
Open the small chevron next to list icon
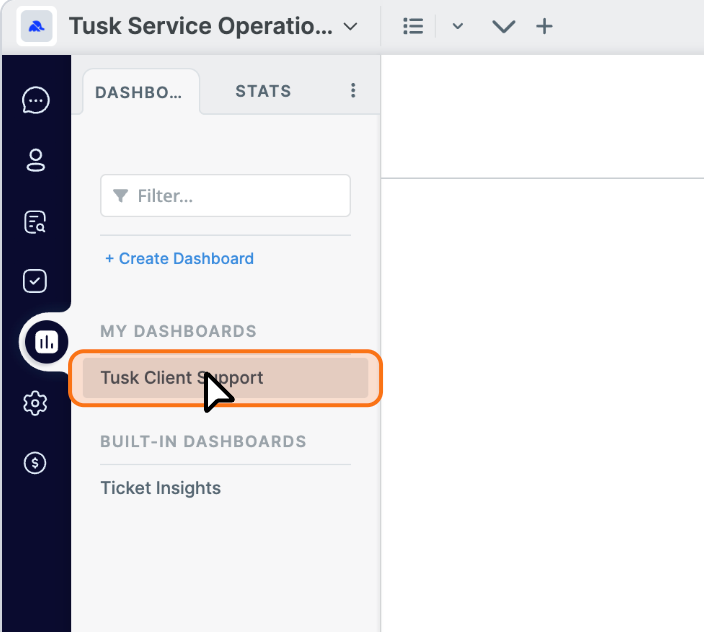(458, 26)
